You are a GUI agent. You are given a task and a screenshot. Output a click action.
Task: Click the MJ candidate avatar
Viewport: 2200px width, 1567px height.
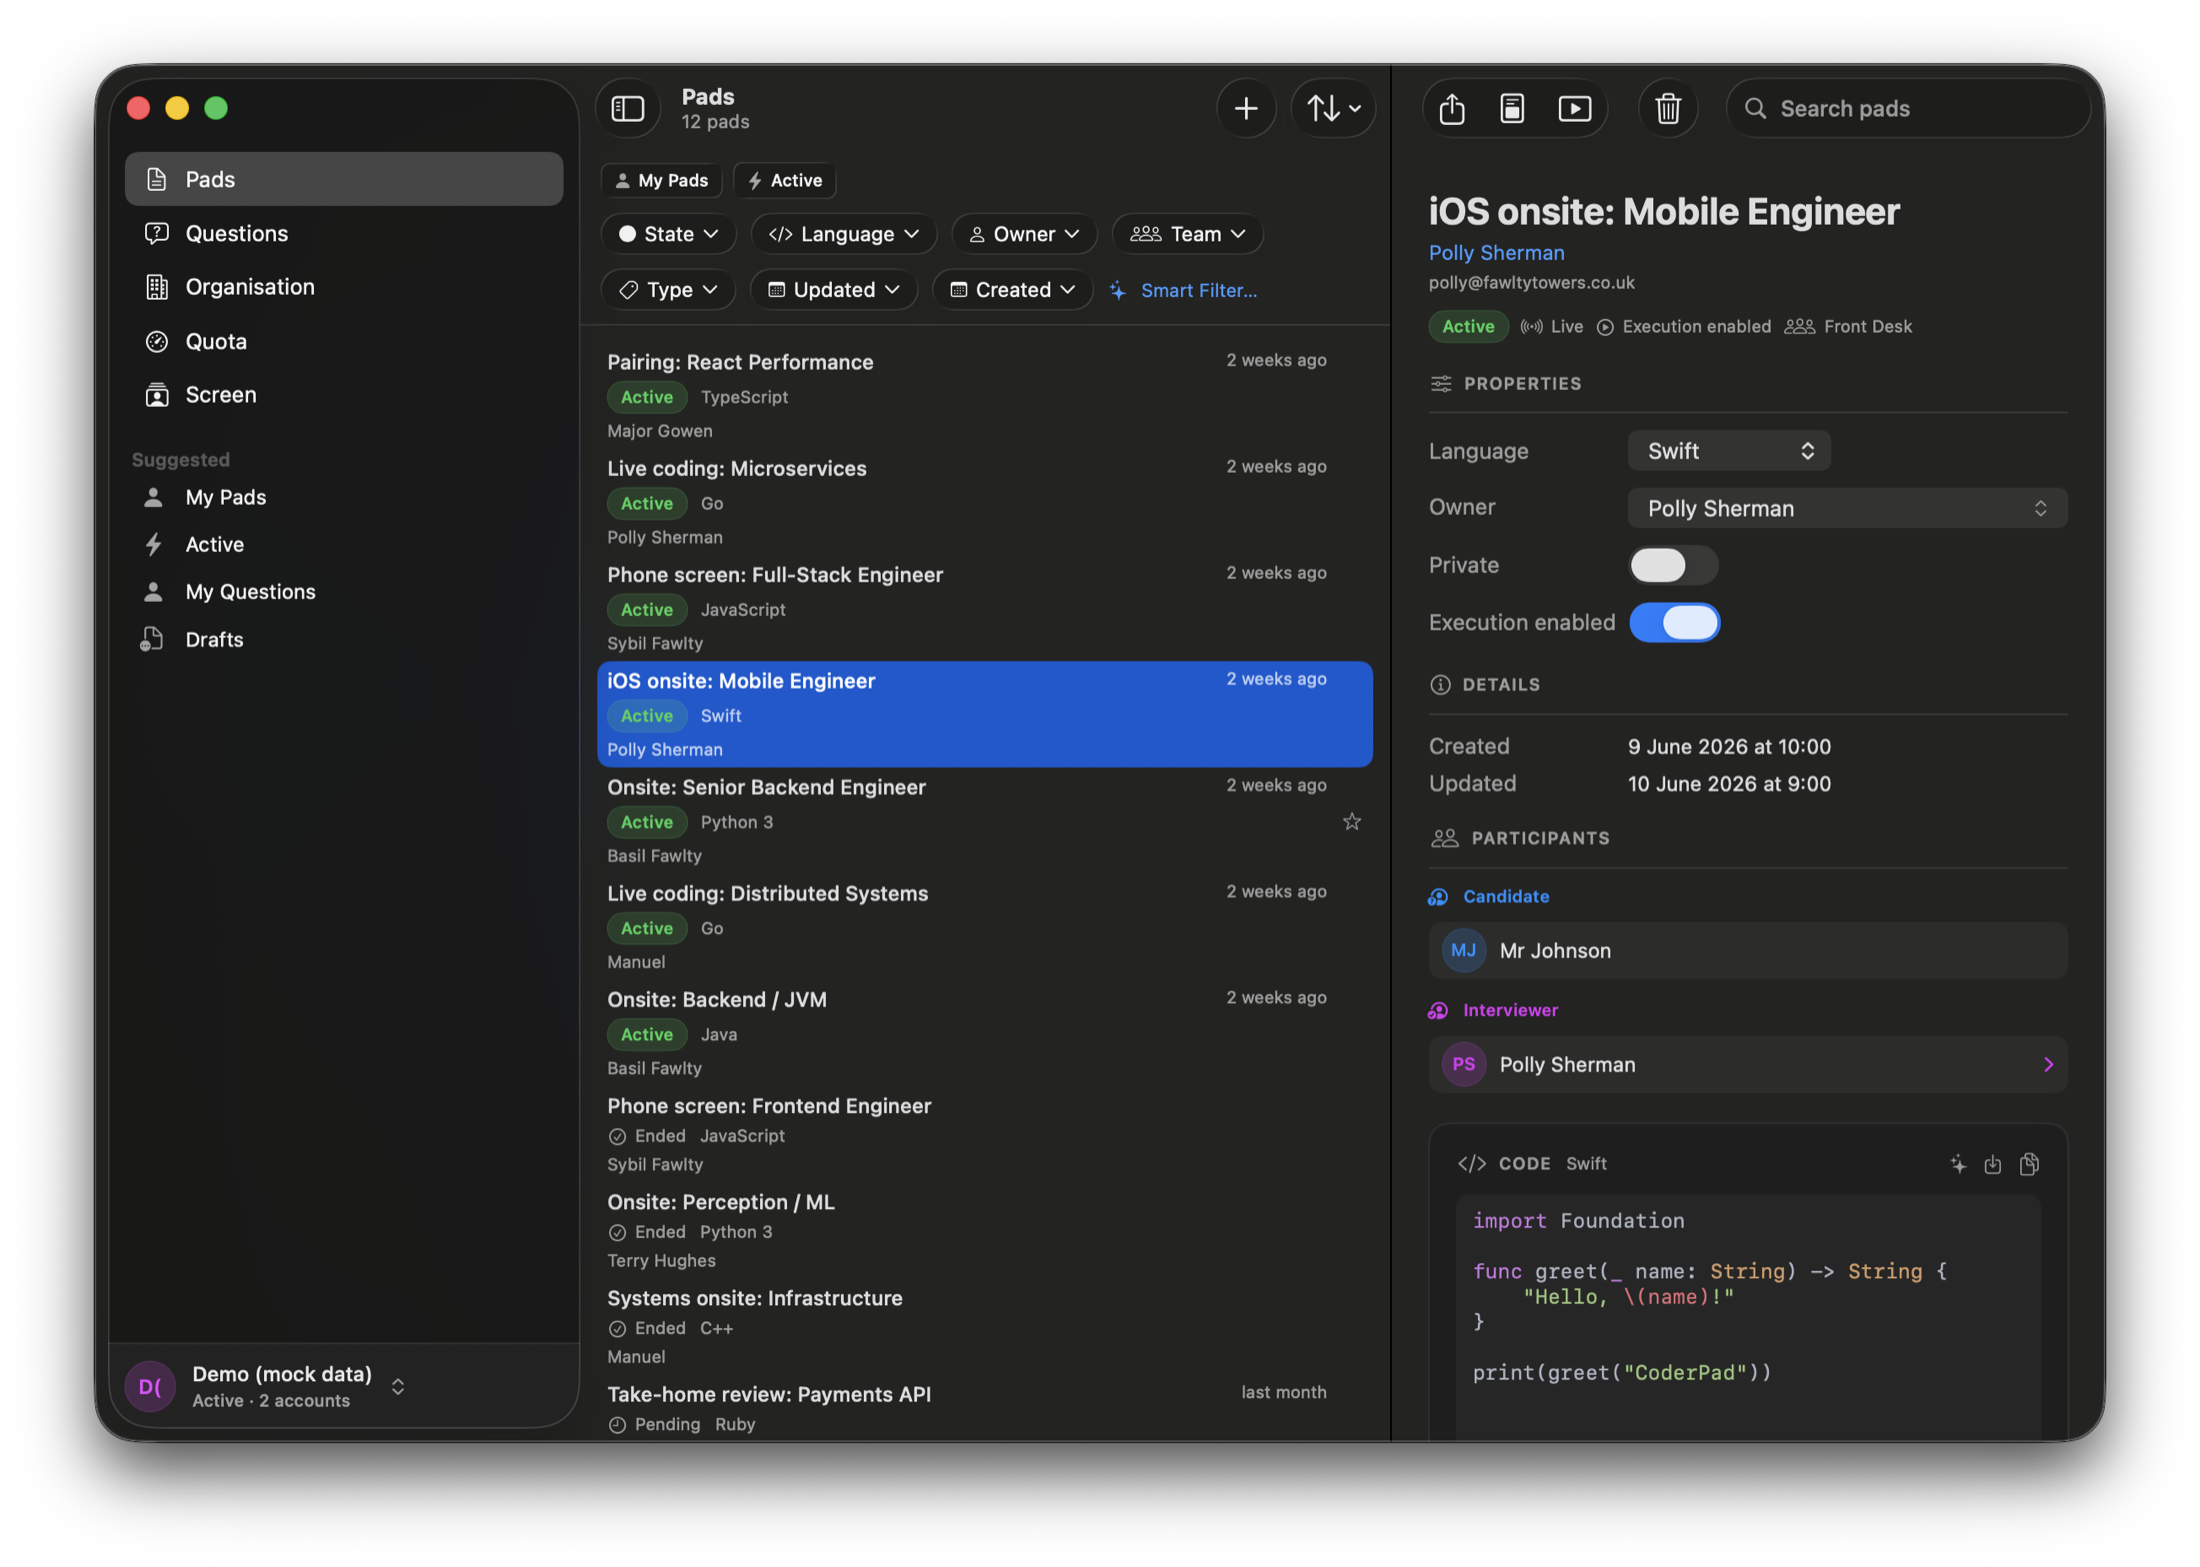(1463, 950)
